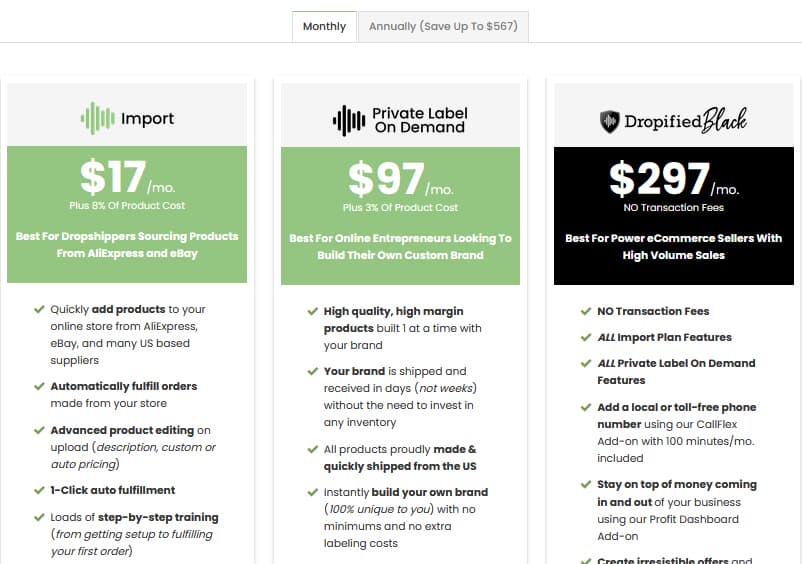Click the checkmark beside 1-Click auto fulfillment
The image size is (802, 564).
coord(39,490)
